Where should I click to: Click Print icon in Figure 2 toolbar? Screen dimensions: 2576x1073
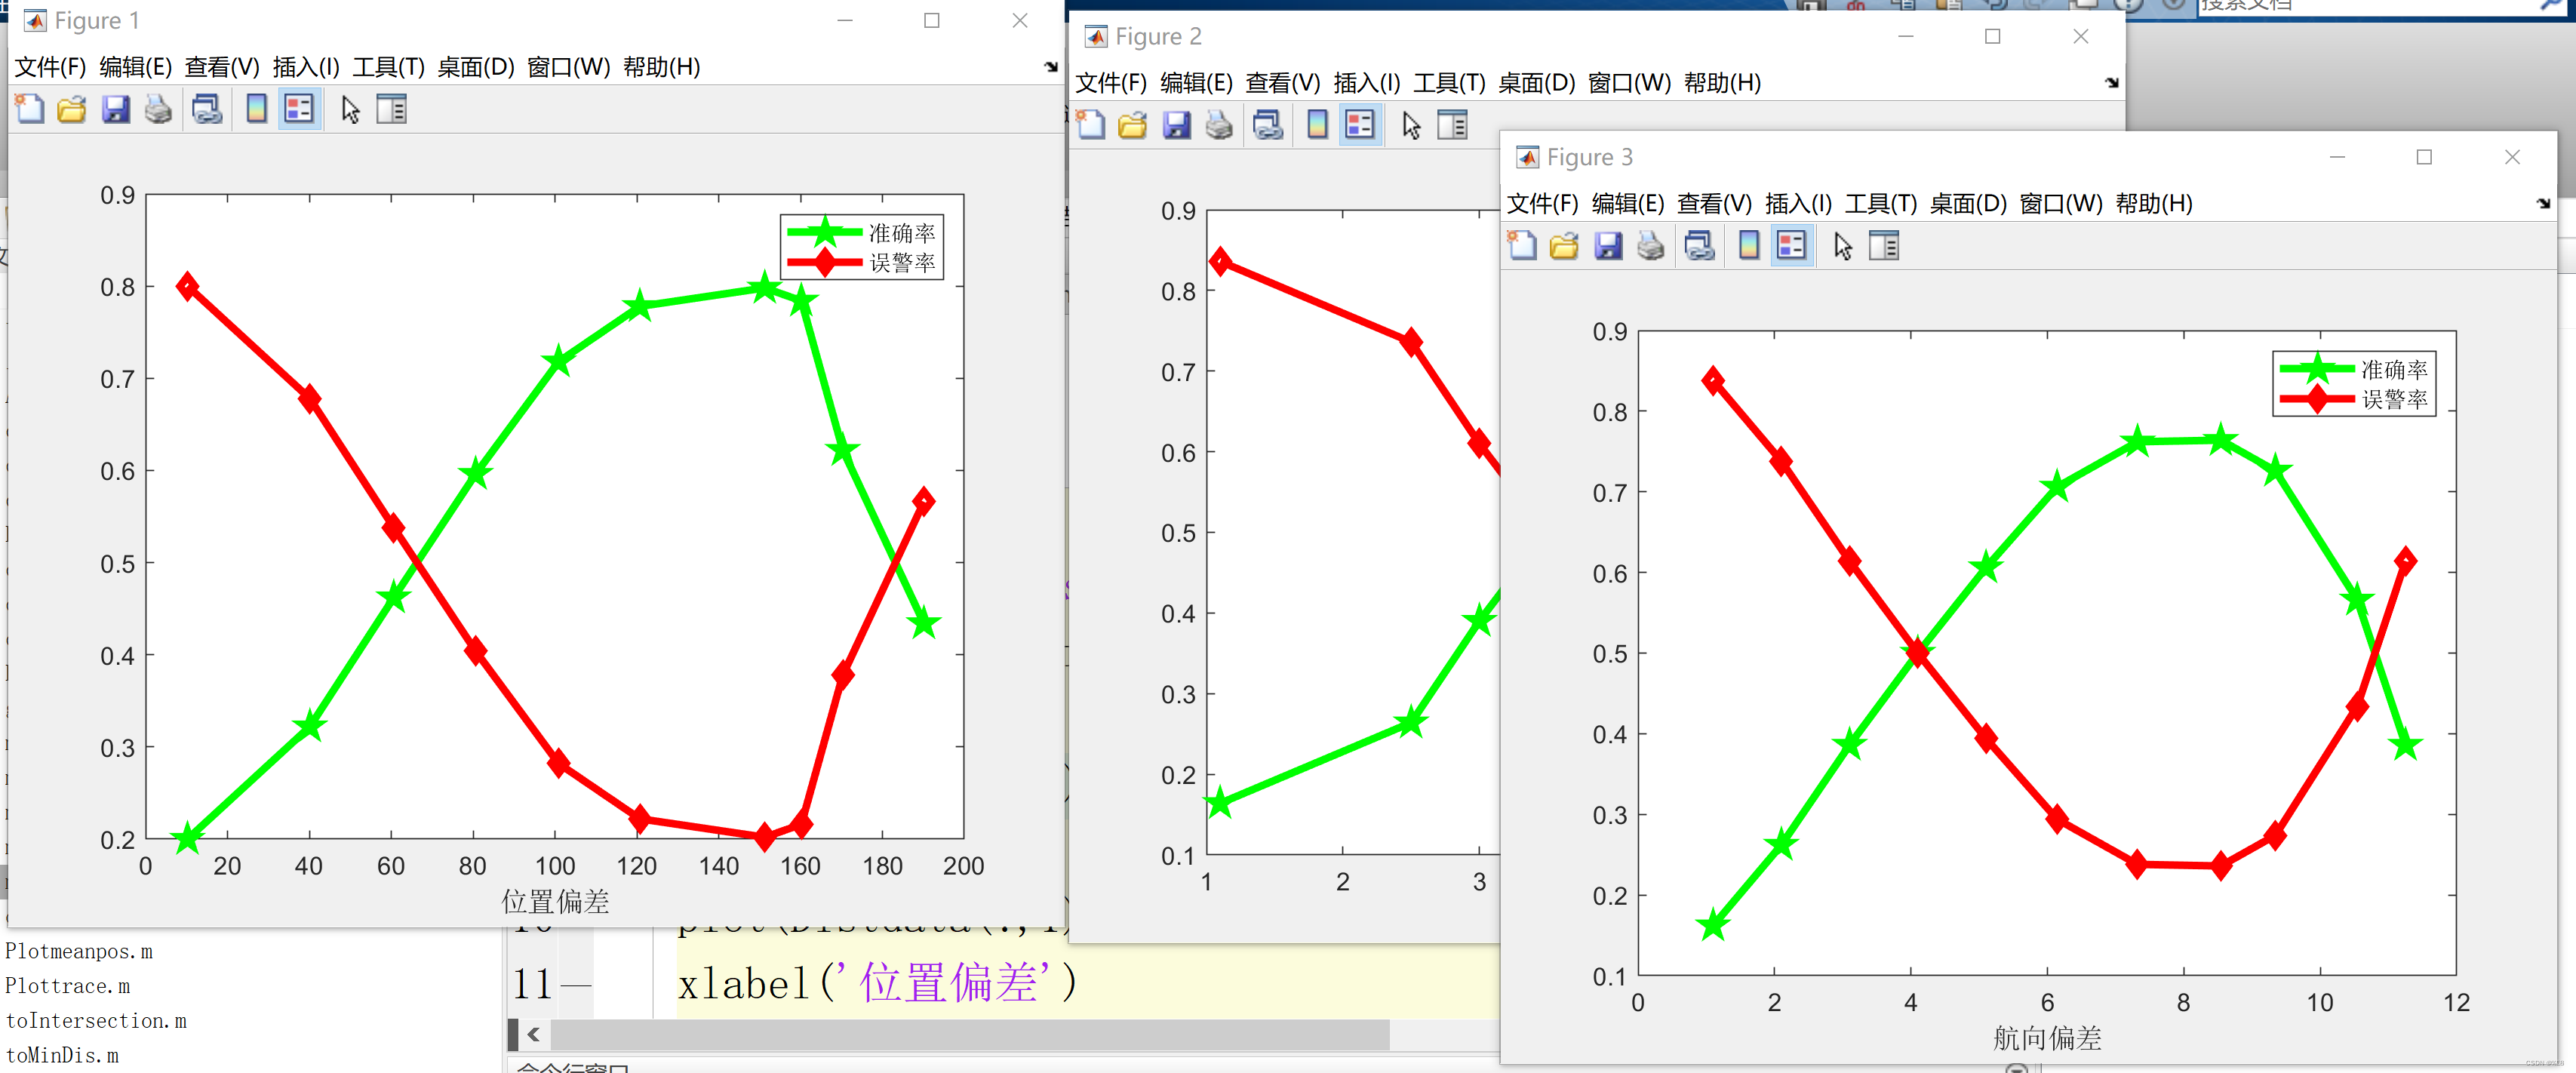click(x=1219, y=125)
